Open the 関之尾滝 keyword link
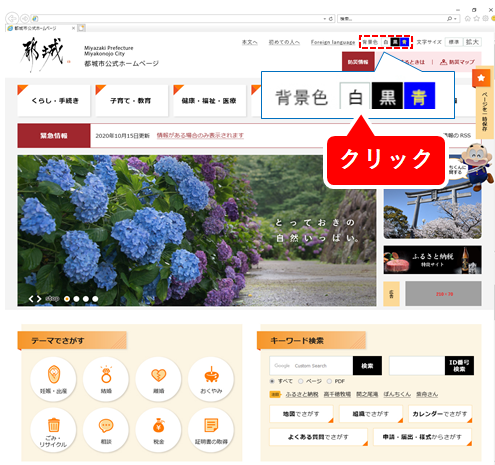Image resolution: width=495 pixels, height=465 pixels. (367, 394)
